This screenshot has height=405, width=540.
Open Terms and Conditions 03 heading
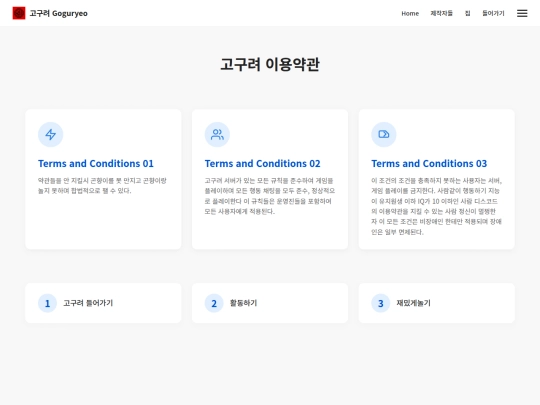click(429, 164)
